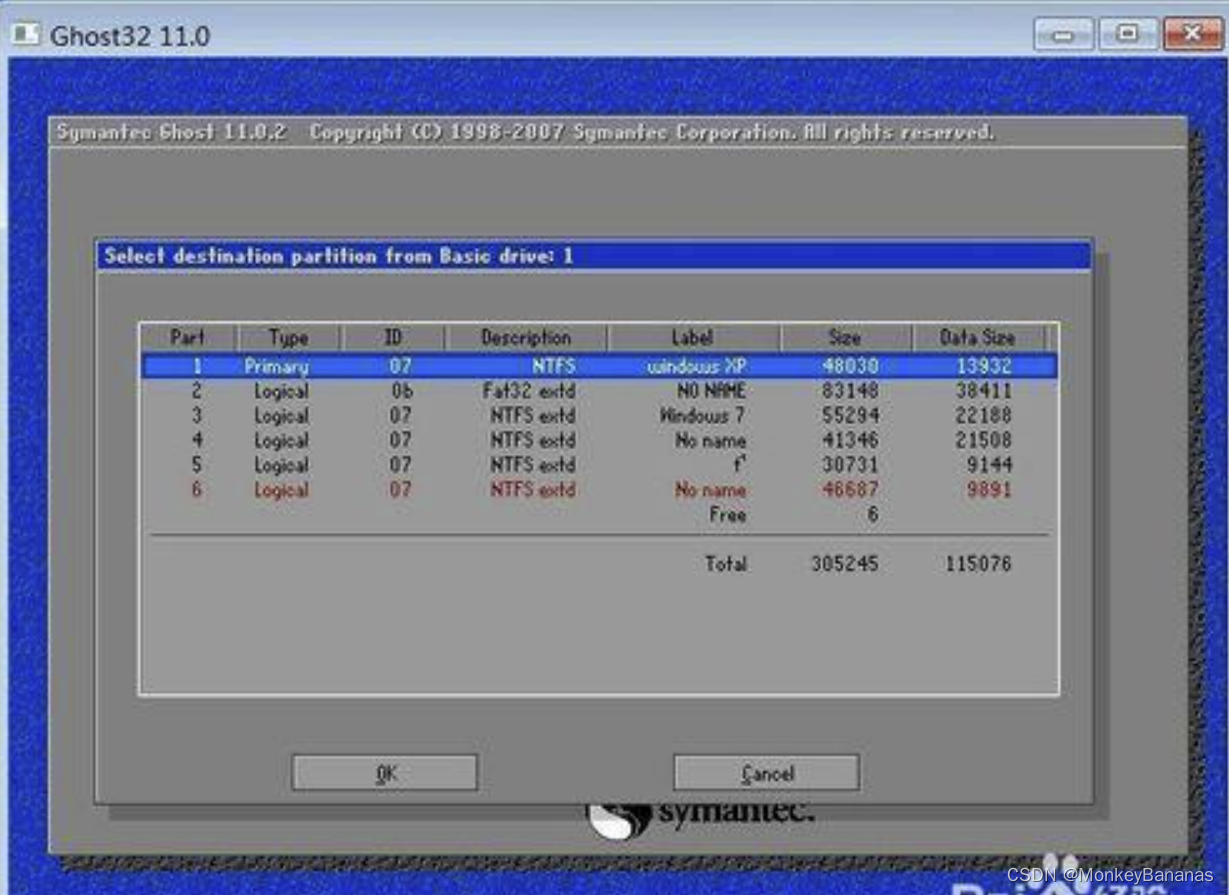
Task: Select the Fat32 extd partition row
Action: 599,391
